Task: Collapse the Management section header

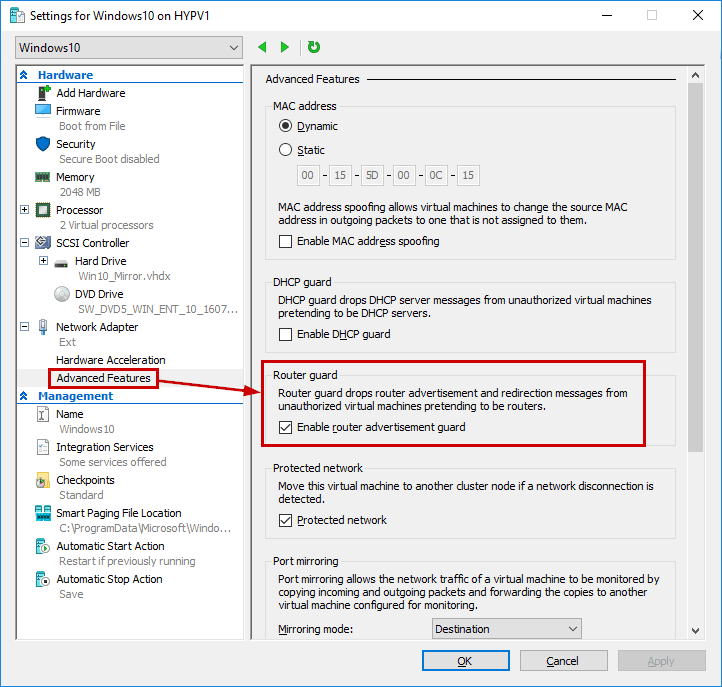Action: coord(24,396)
